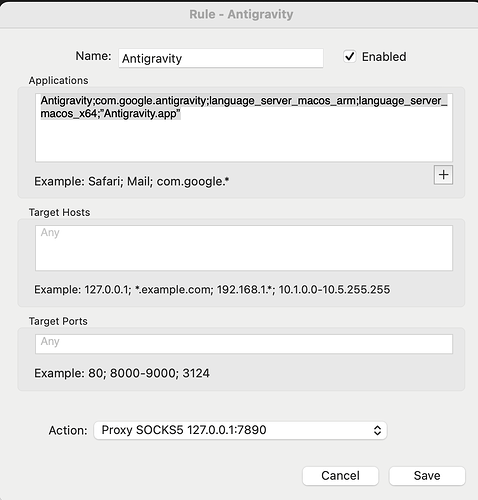Click inside the Applications text area
The image size is (478, 500).
pyautogui.click(x=244, y=128)
